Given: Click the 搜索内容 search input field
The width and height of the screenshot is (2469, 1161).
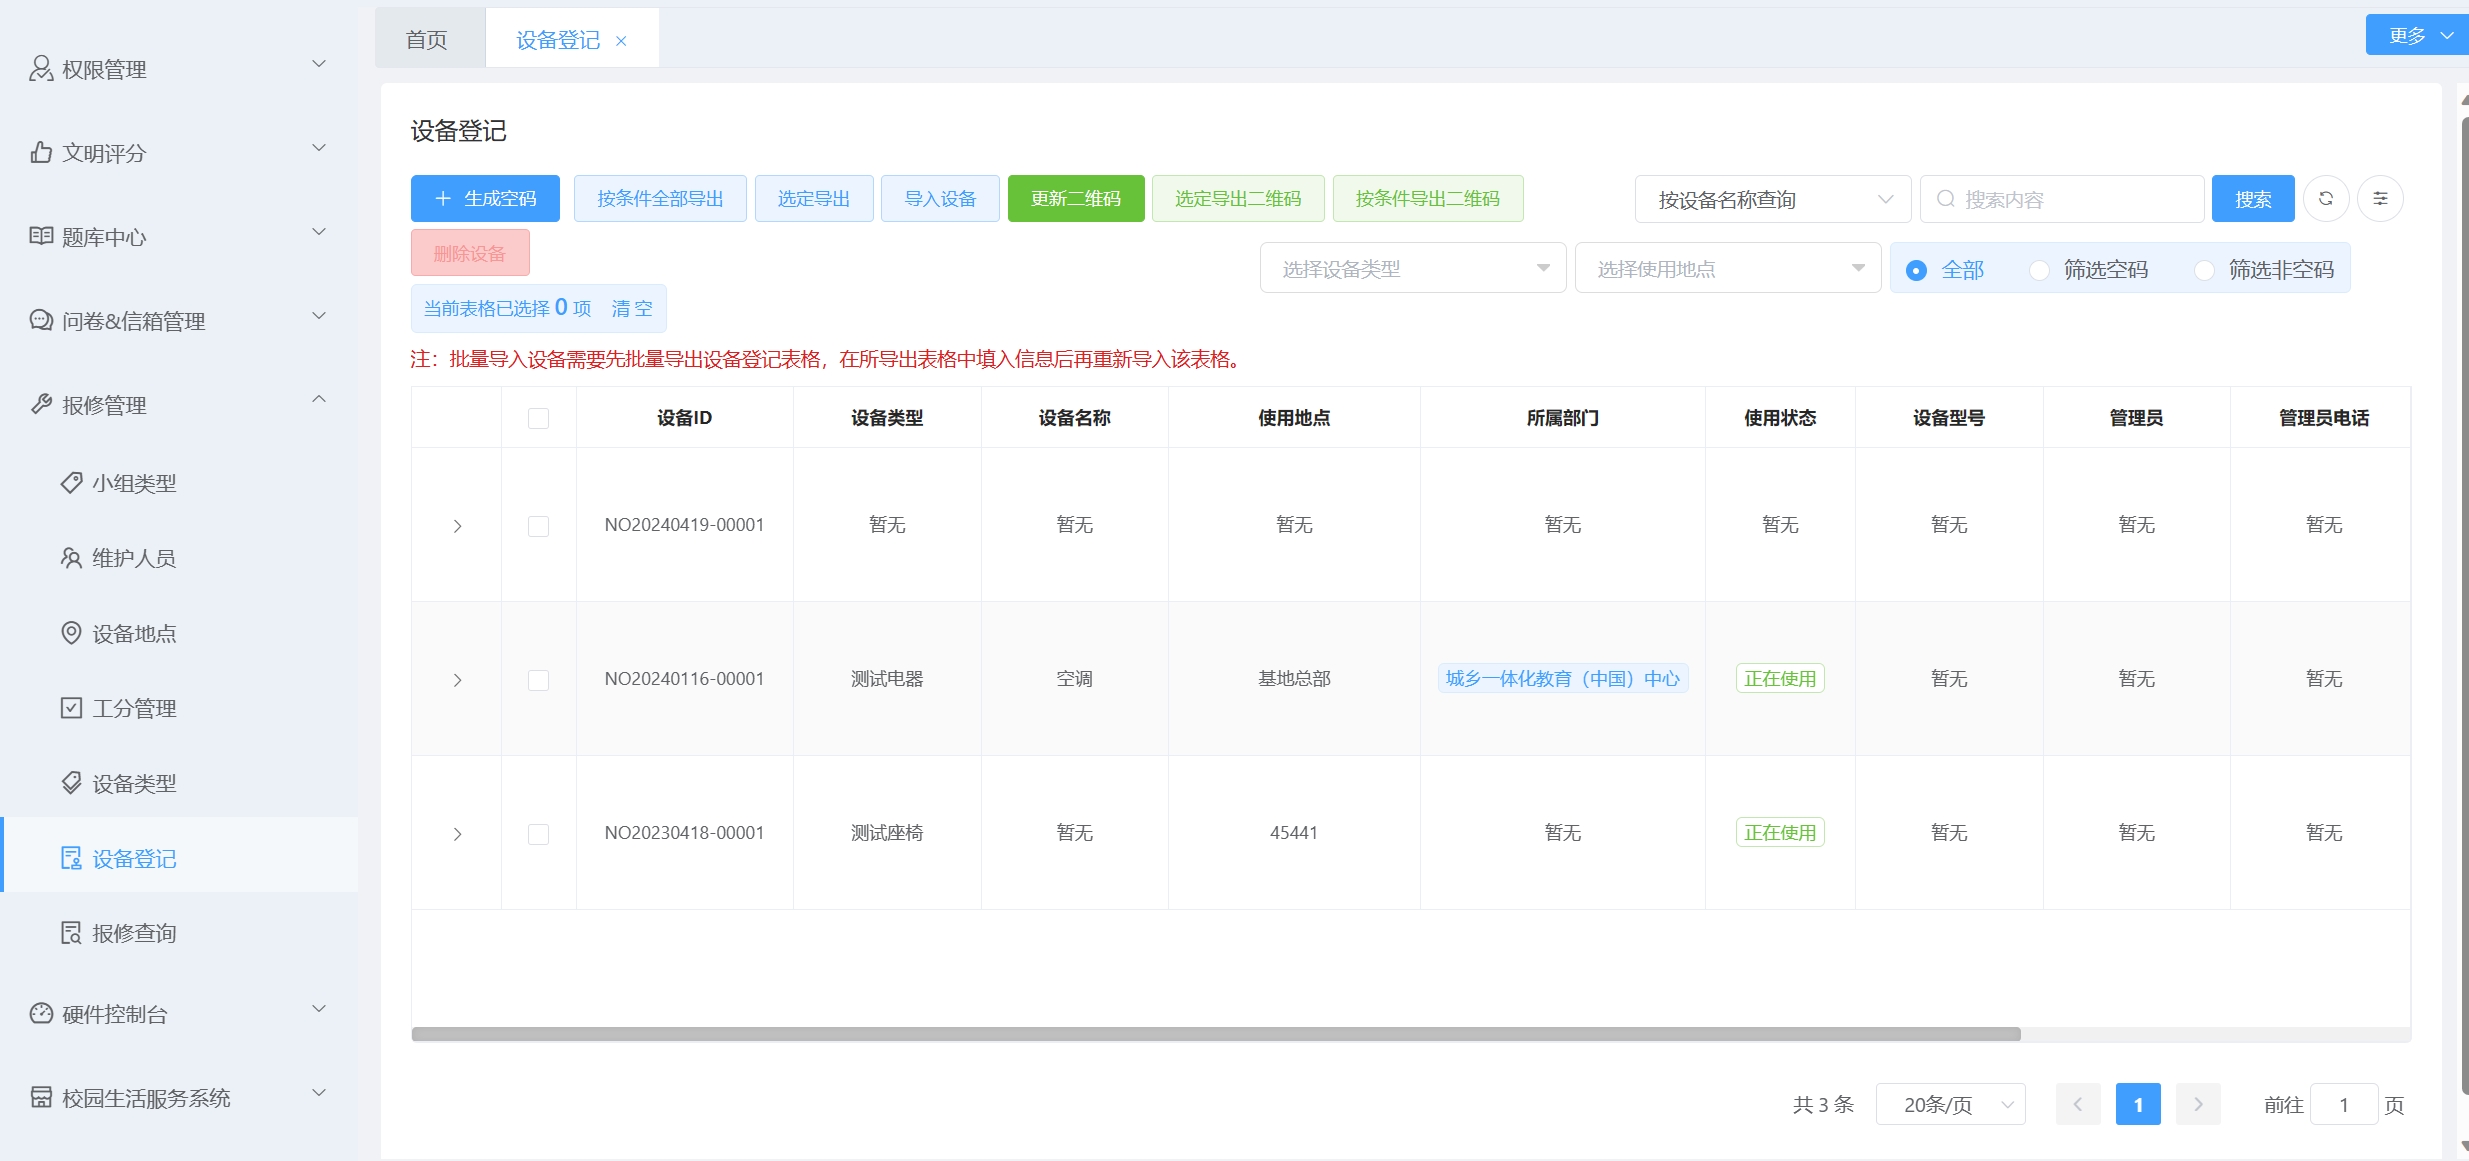Looking at the screenshot, I should tap(2062, 199).
